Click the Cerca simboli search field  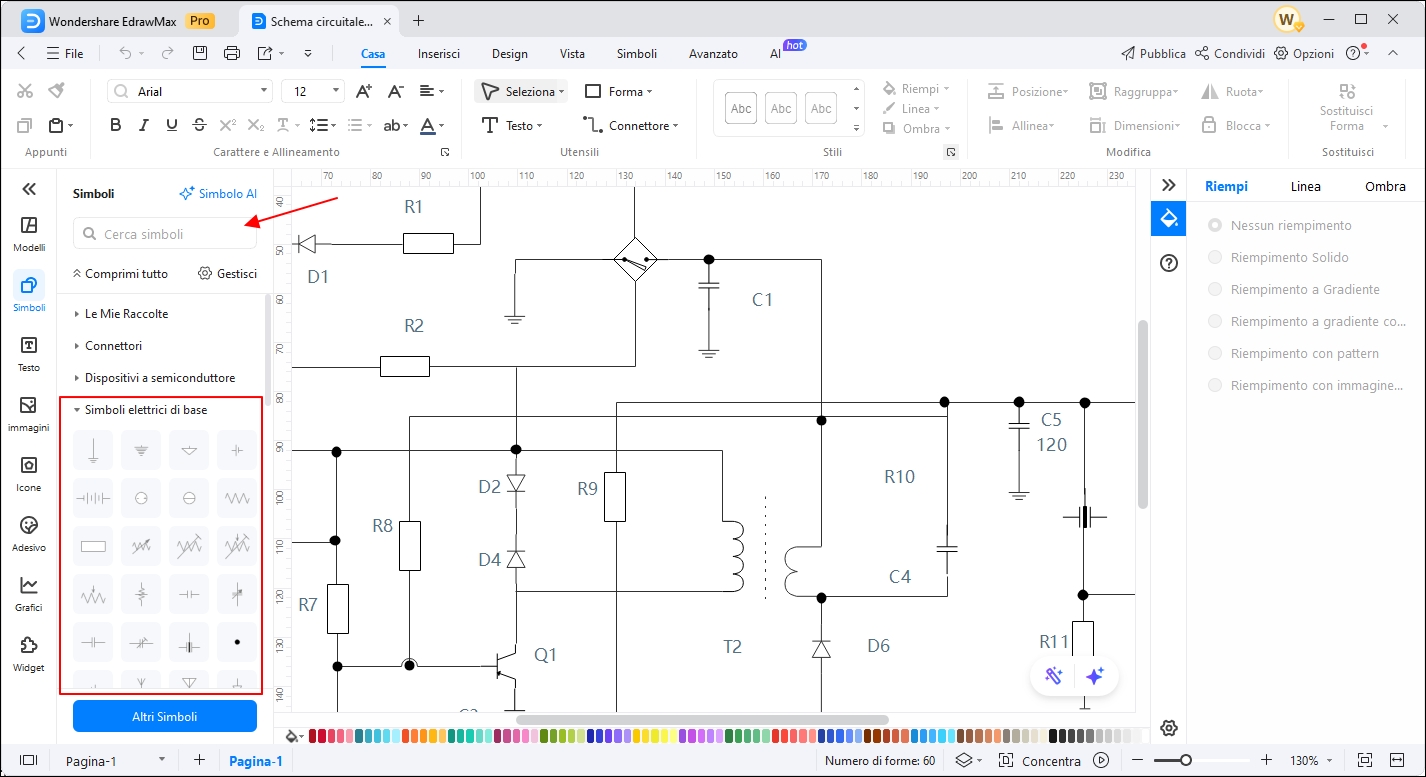tap(165, 234)
